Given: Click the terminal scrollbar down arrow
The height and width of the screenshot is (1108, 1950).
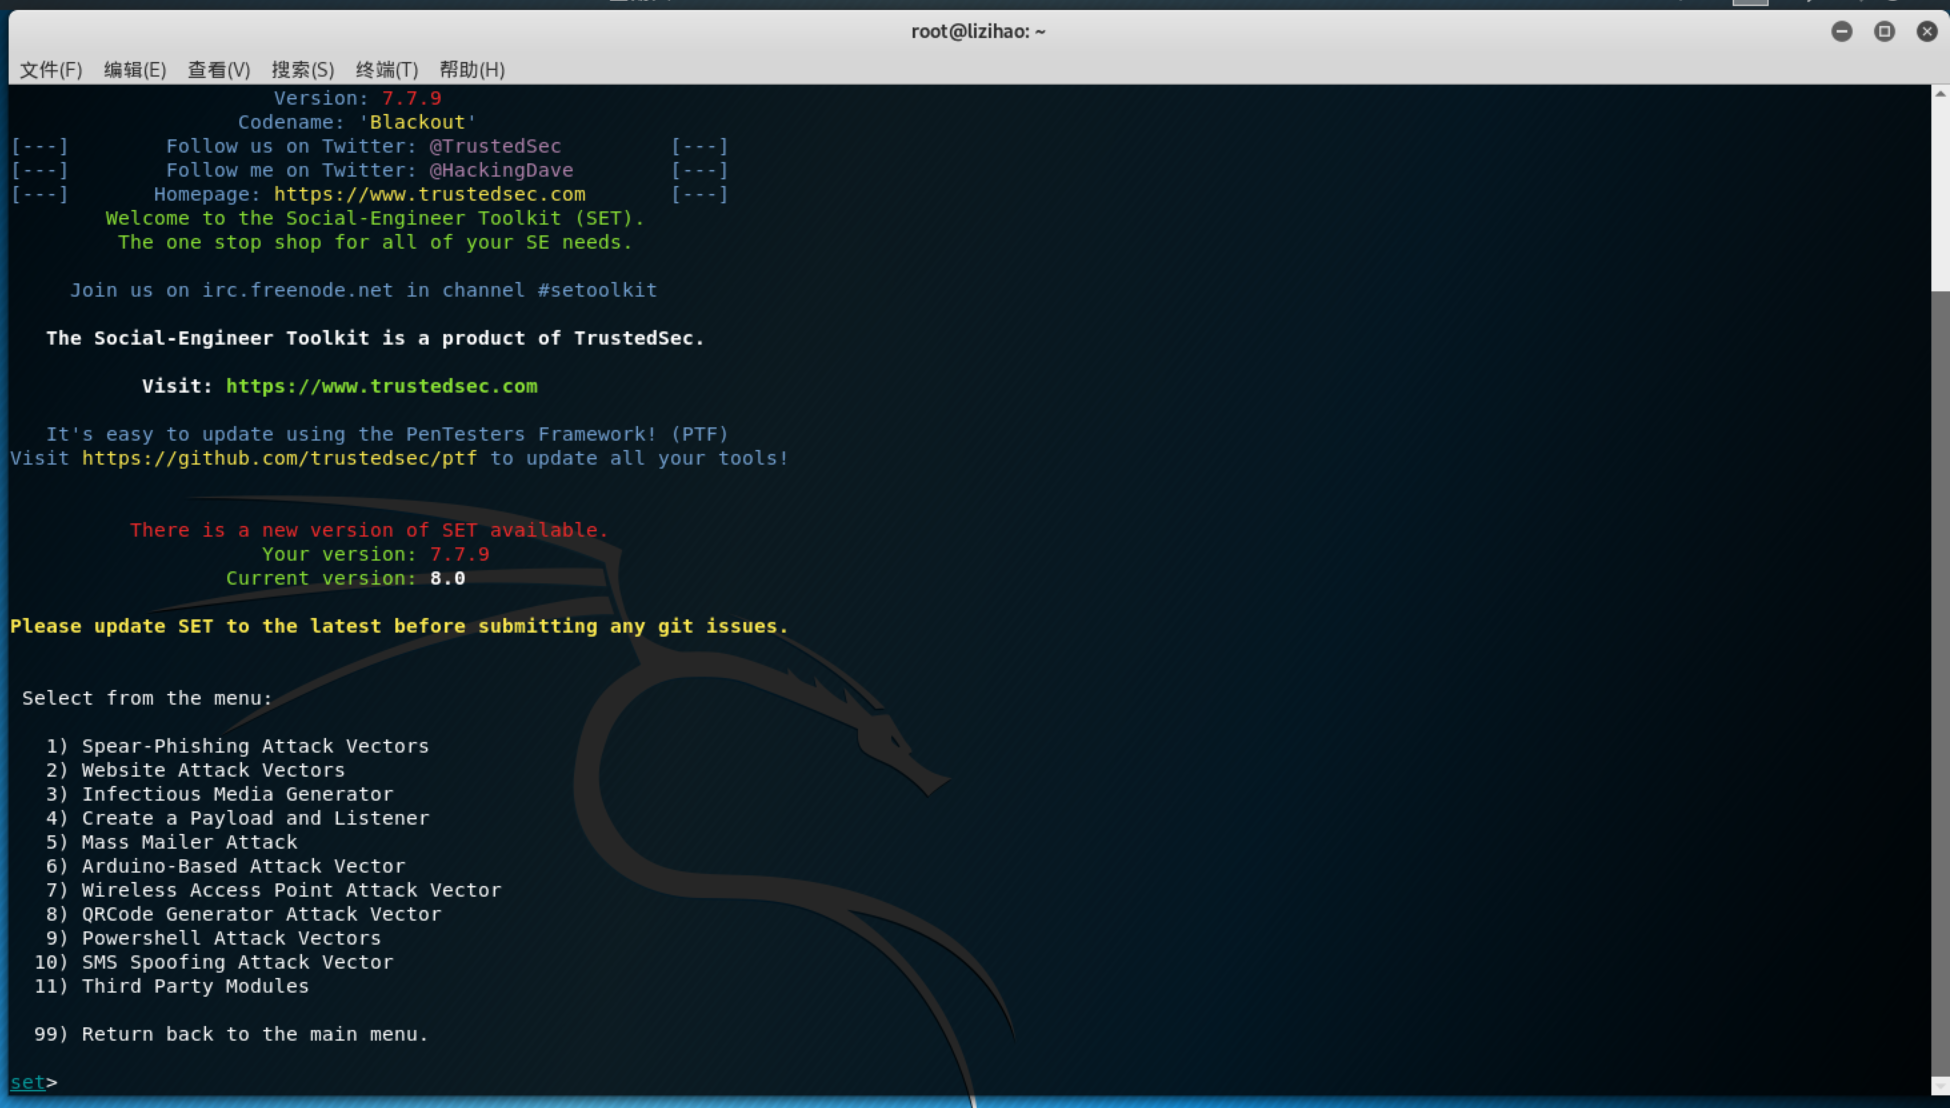Looking at the screenshot, I should (x=1940, y=1086).
